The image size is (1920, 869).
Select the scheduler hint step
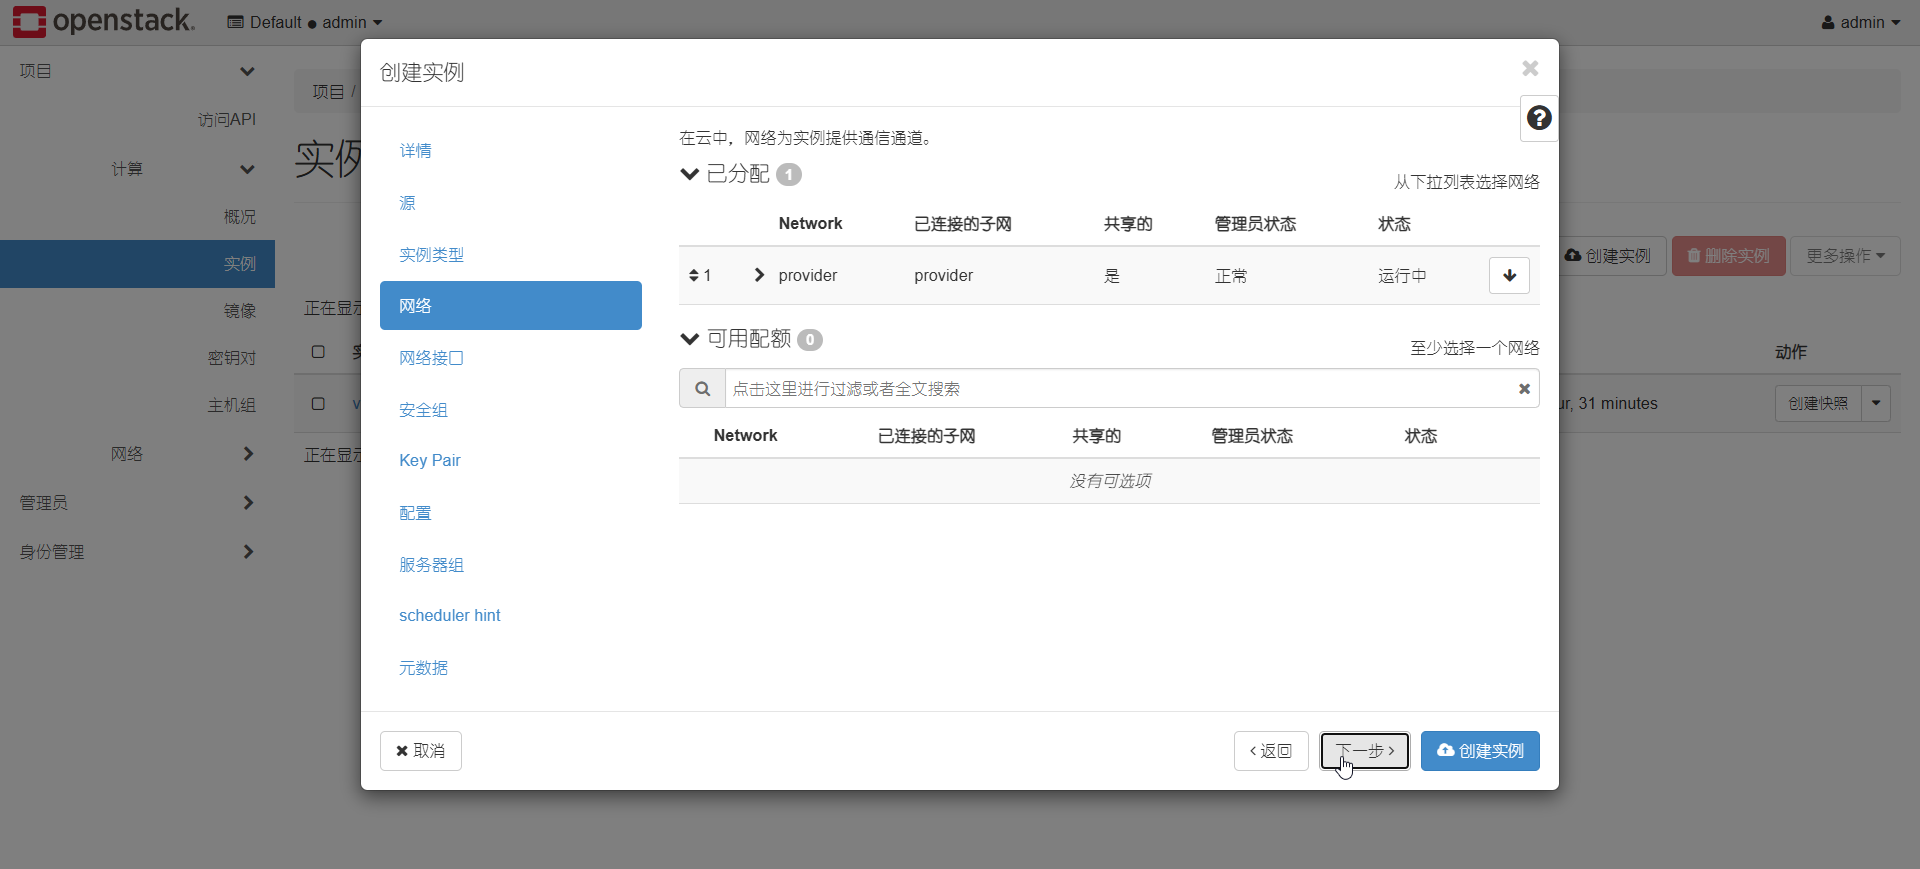tap(510, 615)
